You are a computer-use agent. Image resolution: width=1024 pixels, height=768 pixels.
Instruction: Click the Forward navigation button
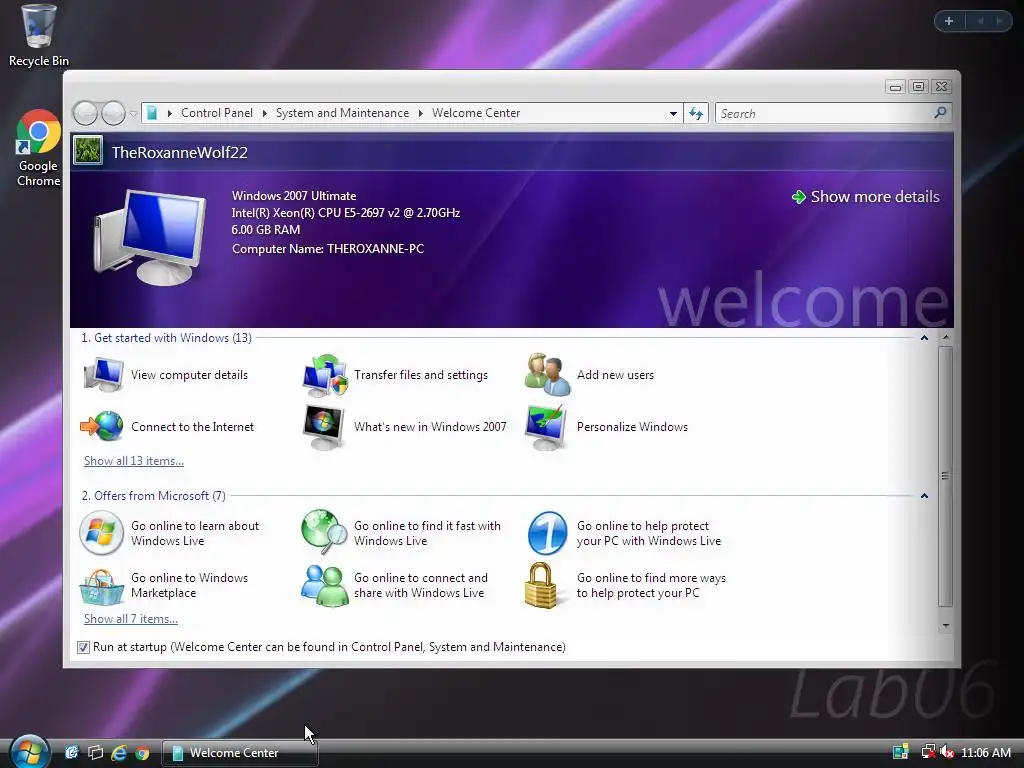tap(113, 114)
